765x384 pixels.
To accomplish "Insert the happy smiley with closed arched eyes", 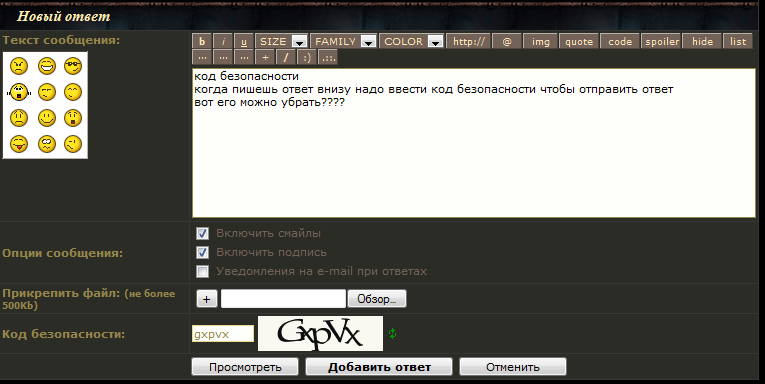I will pos(73,92).
